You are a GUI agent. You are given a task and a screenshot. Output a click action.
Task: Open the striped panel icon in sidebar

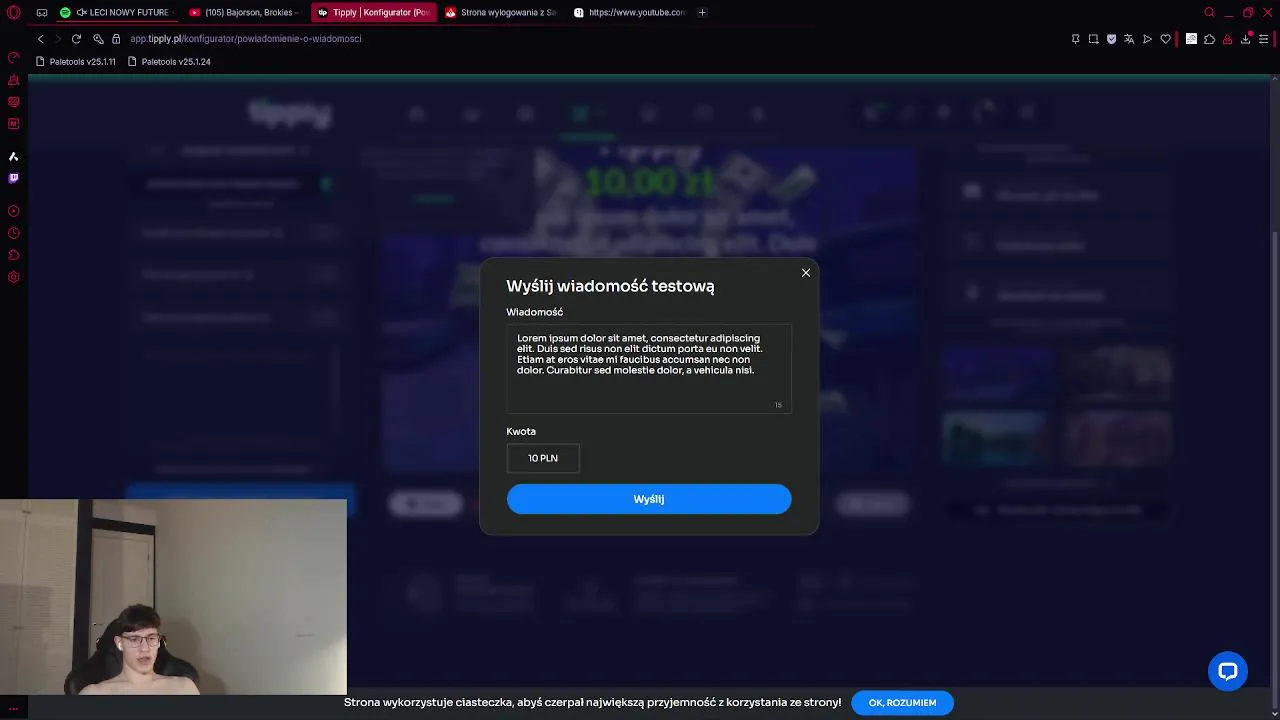(x=14, y=102)
